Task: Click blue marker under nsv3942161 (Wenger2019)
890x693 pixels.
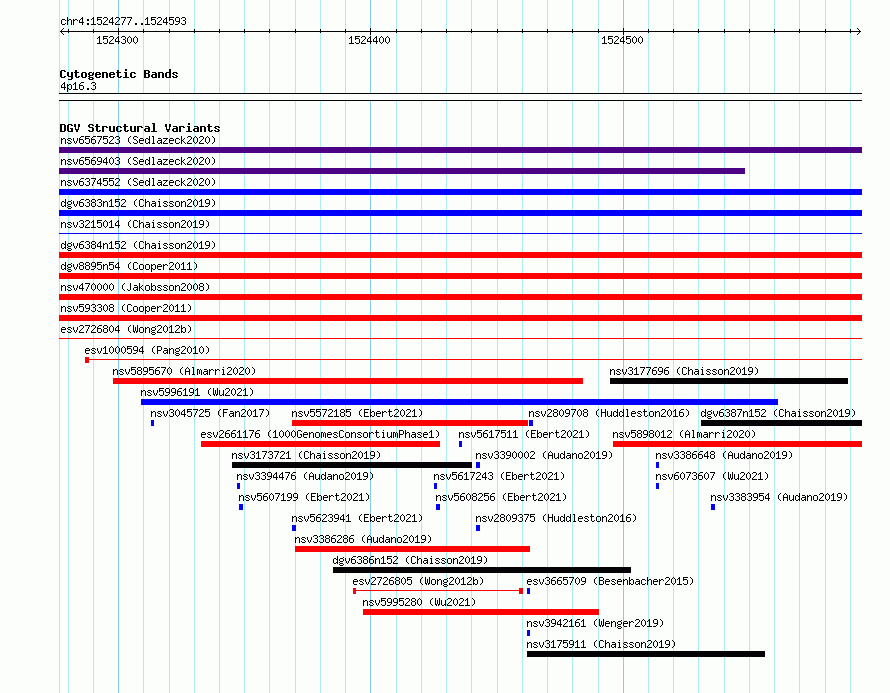Action: tap(528, 633)
